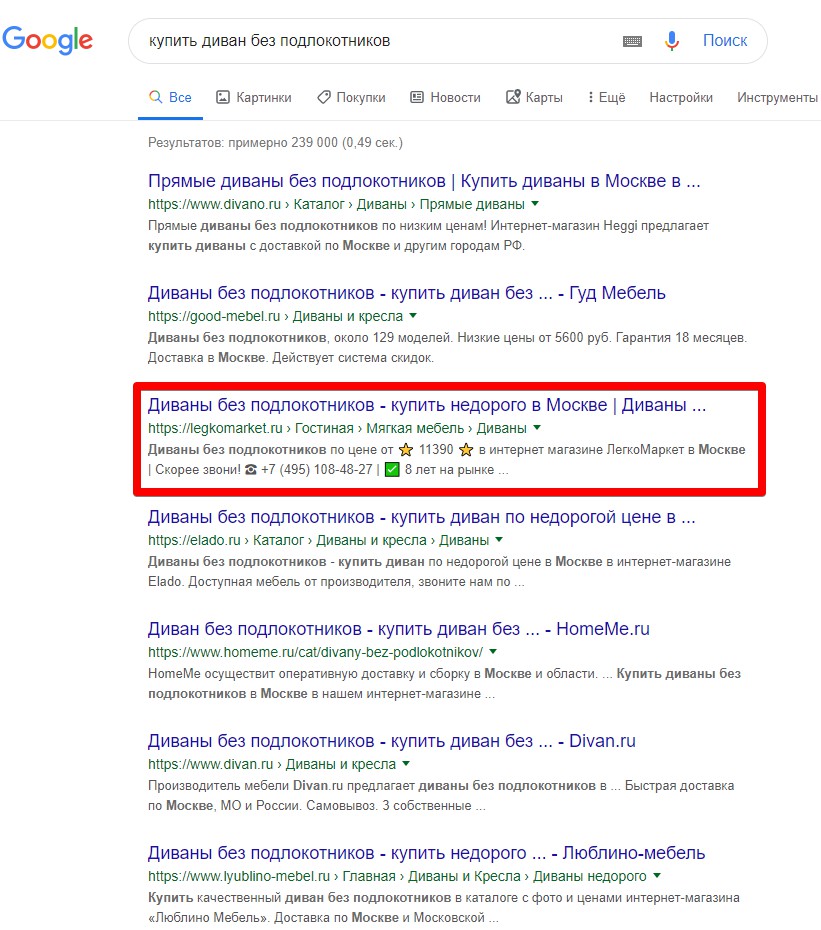Click the image icon beside Картинки

point(222,97)
